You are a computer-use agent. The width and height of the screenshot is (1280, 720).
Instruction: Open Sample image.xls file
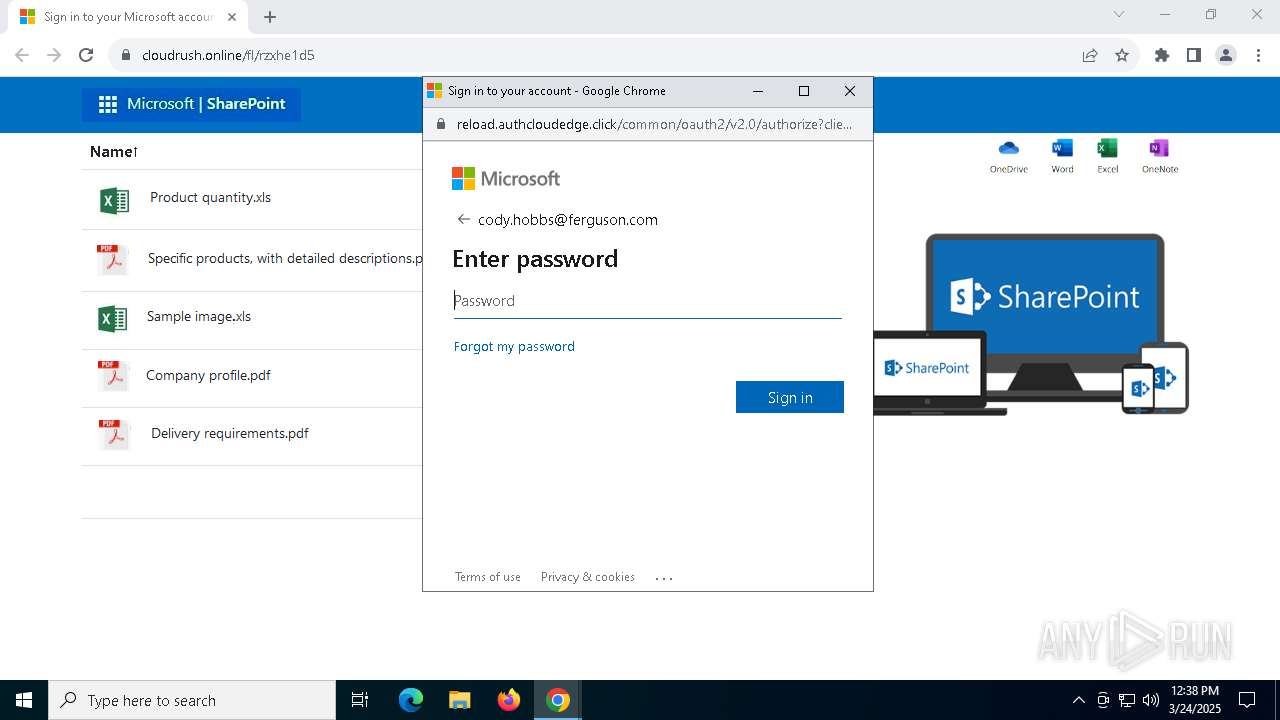point(199,316)
